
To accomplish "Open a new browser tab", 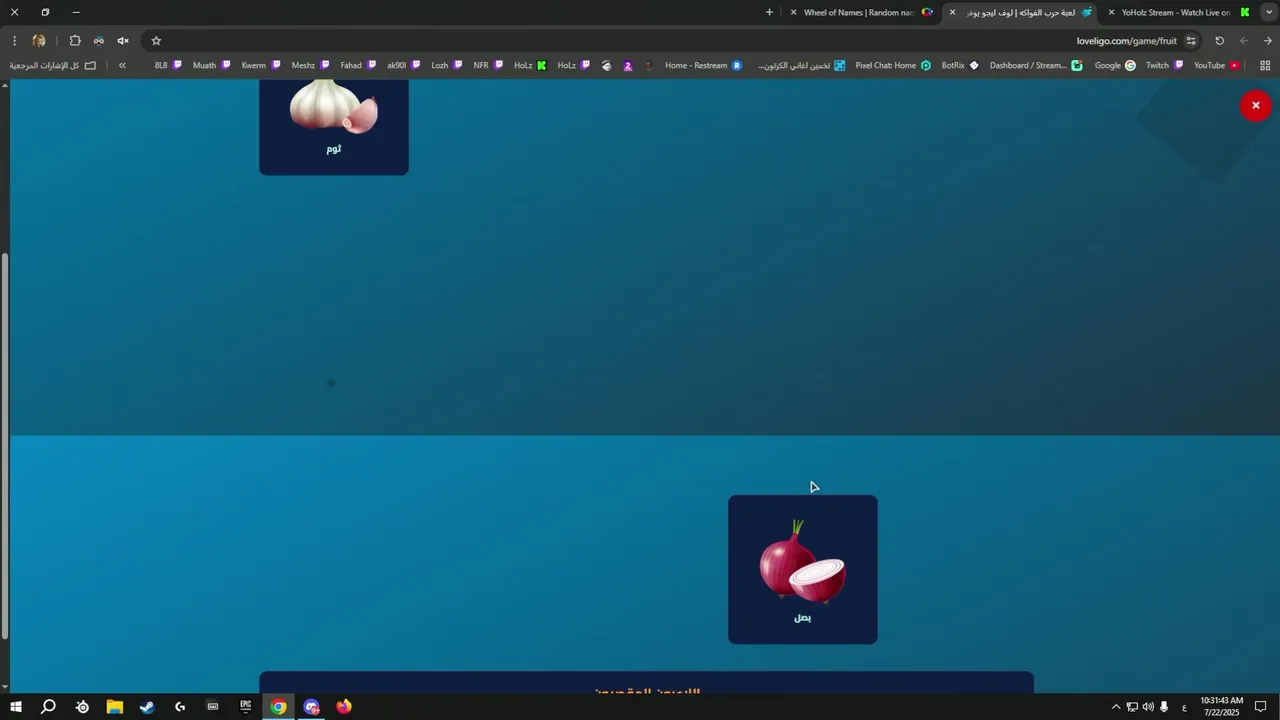I will point(769,12).
